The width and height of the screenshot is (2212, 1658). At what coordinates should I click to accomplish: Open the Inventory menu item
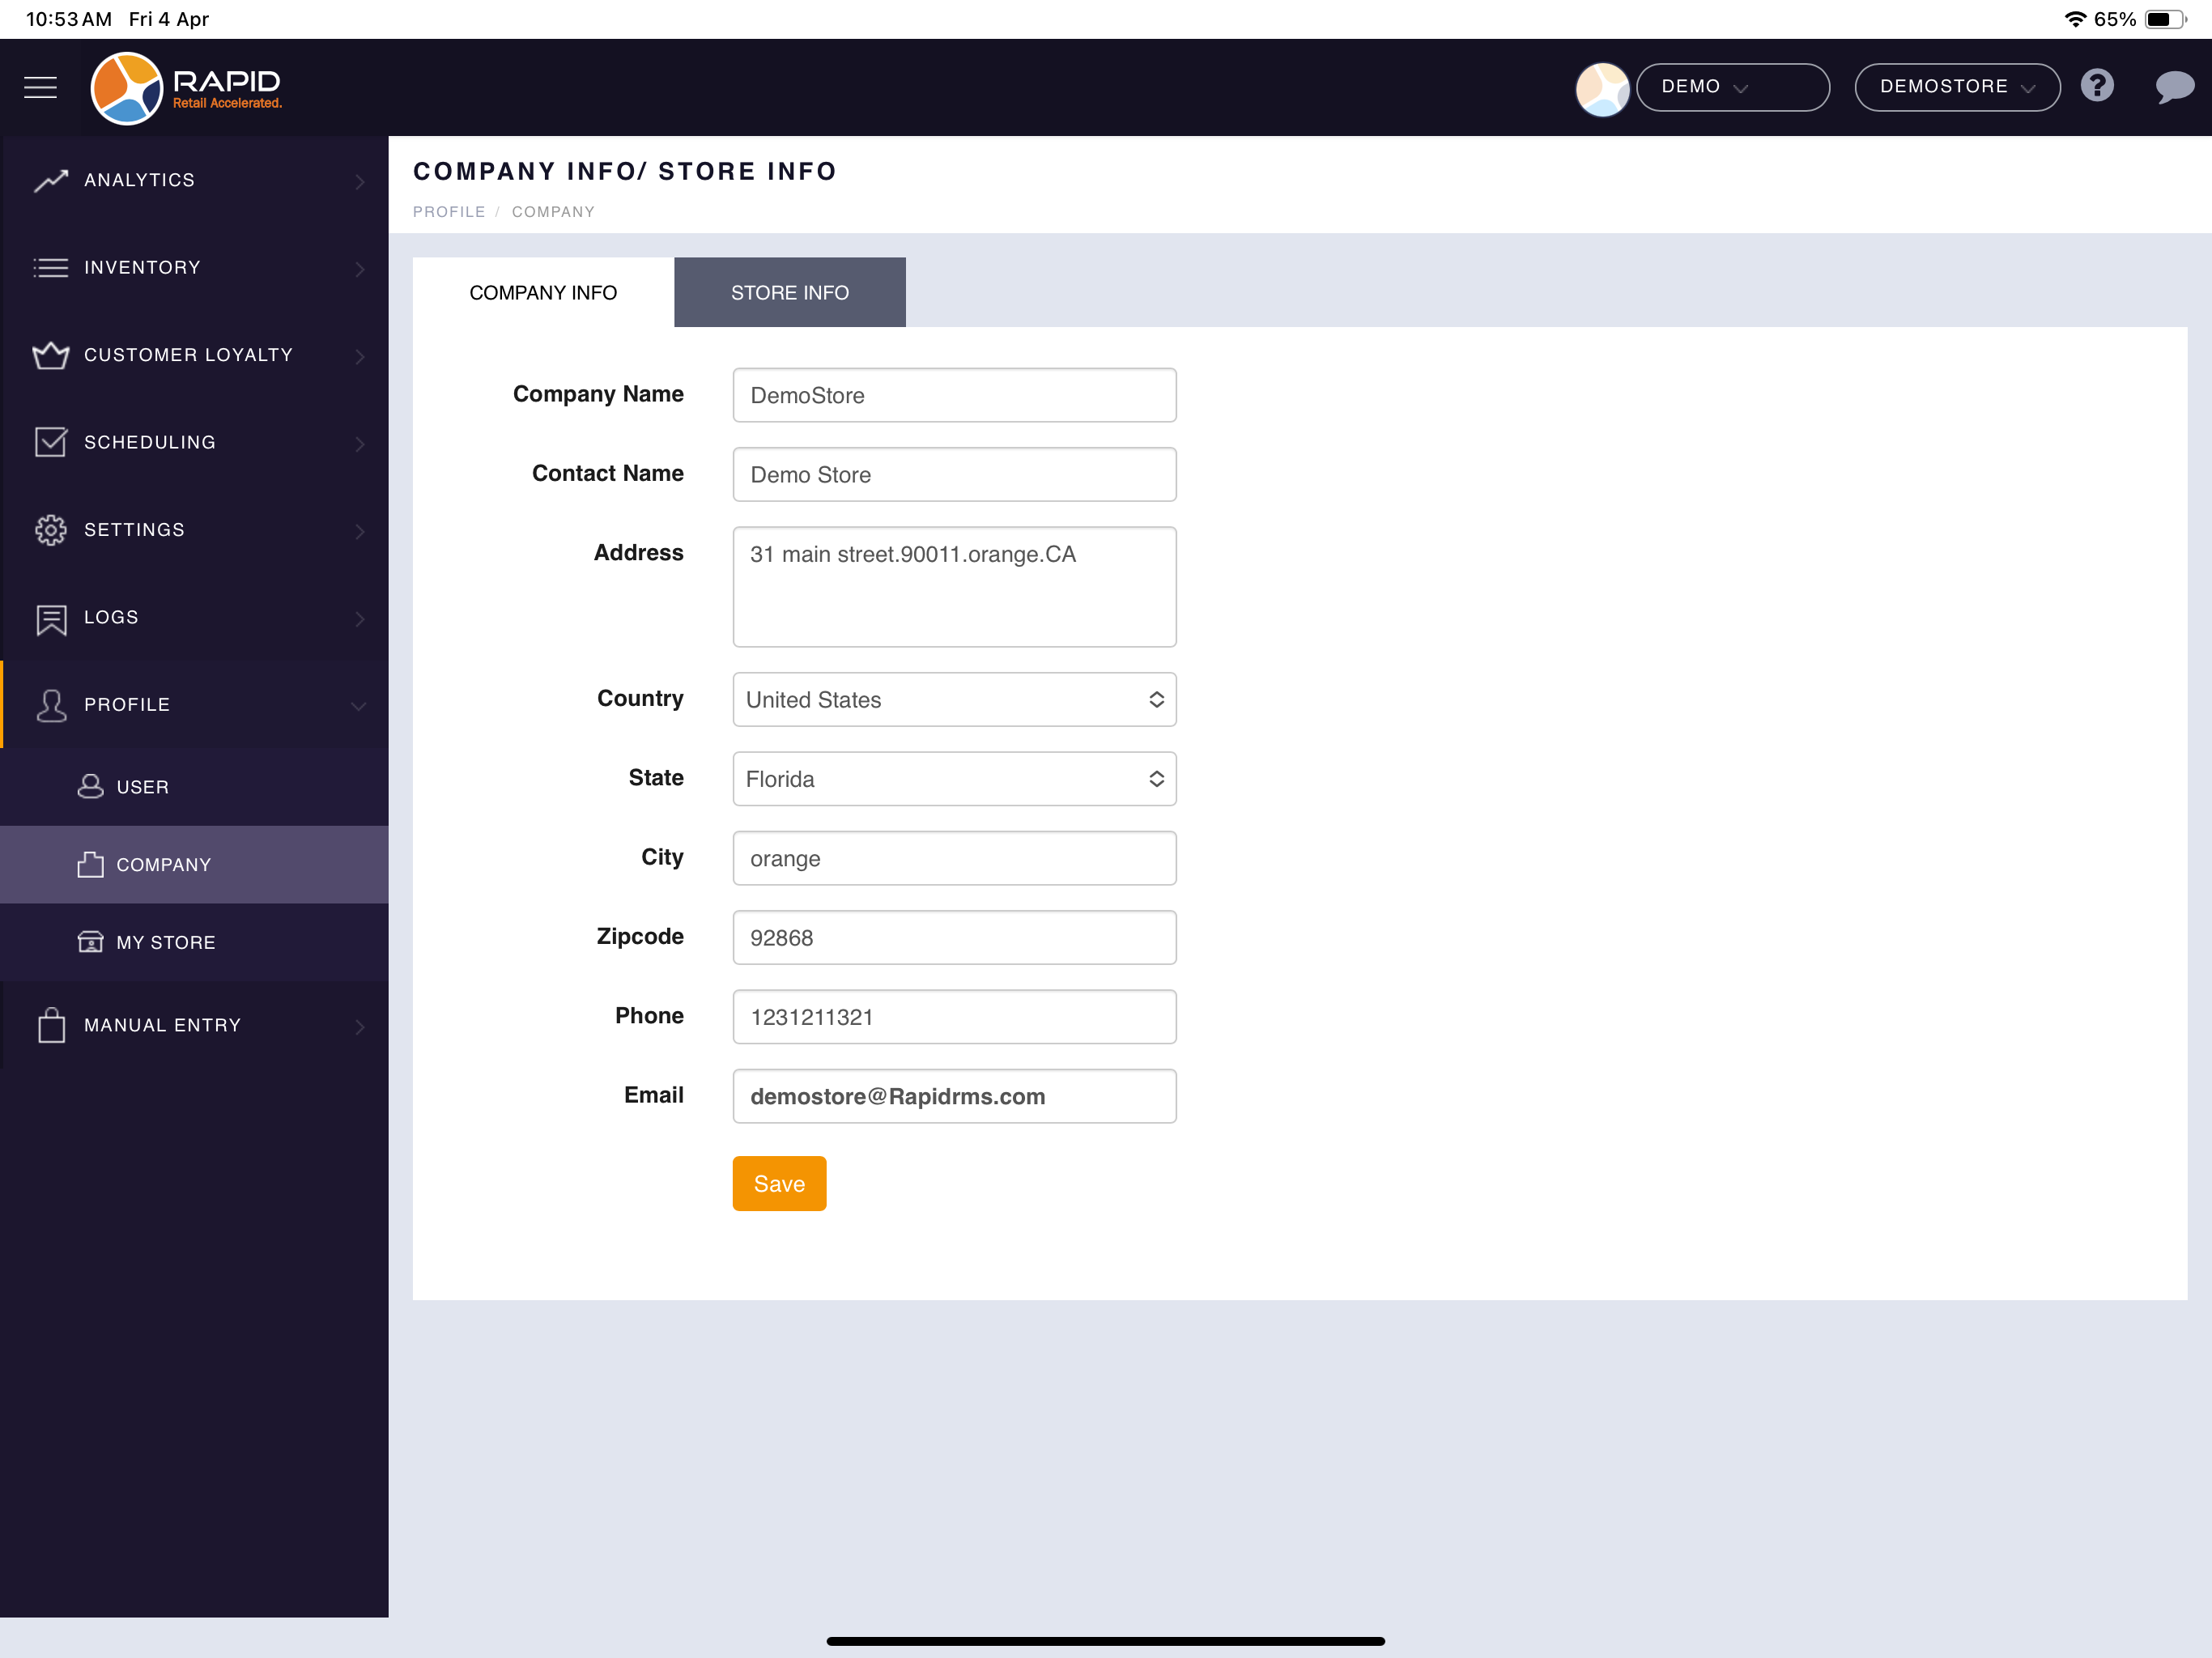(x=195, y=268)
